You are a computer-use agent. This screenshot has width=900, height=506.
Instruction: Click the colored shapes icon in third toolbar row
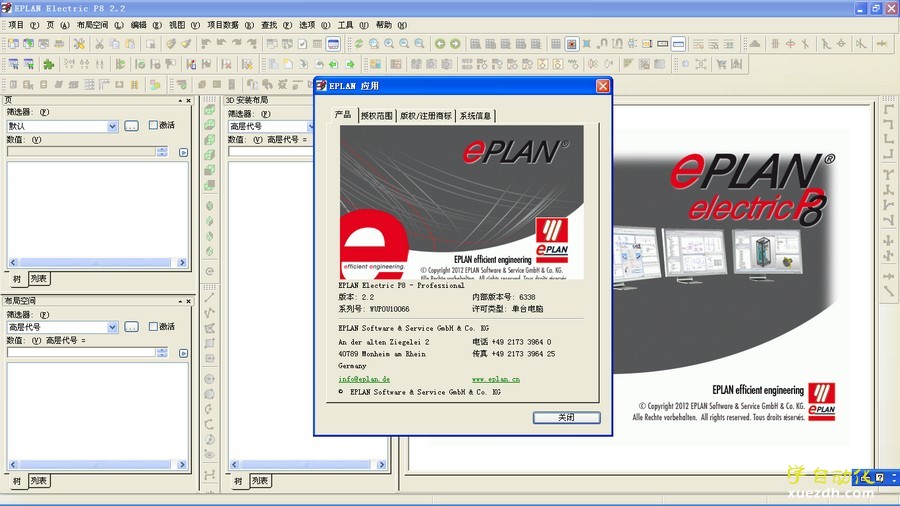[155, 85]
